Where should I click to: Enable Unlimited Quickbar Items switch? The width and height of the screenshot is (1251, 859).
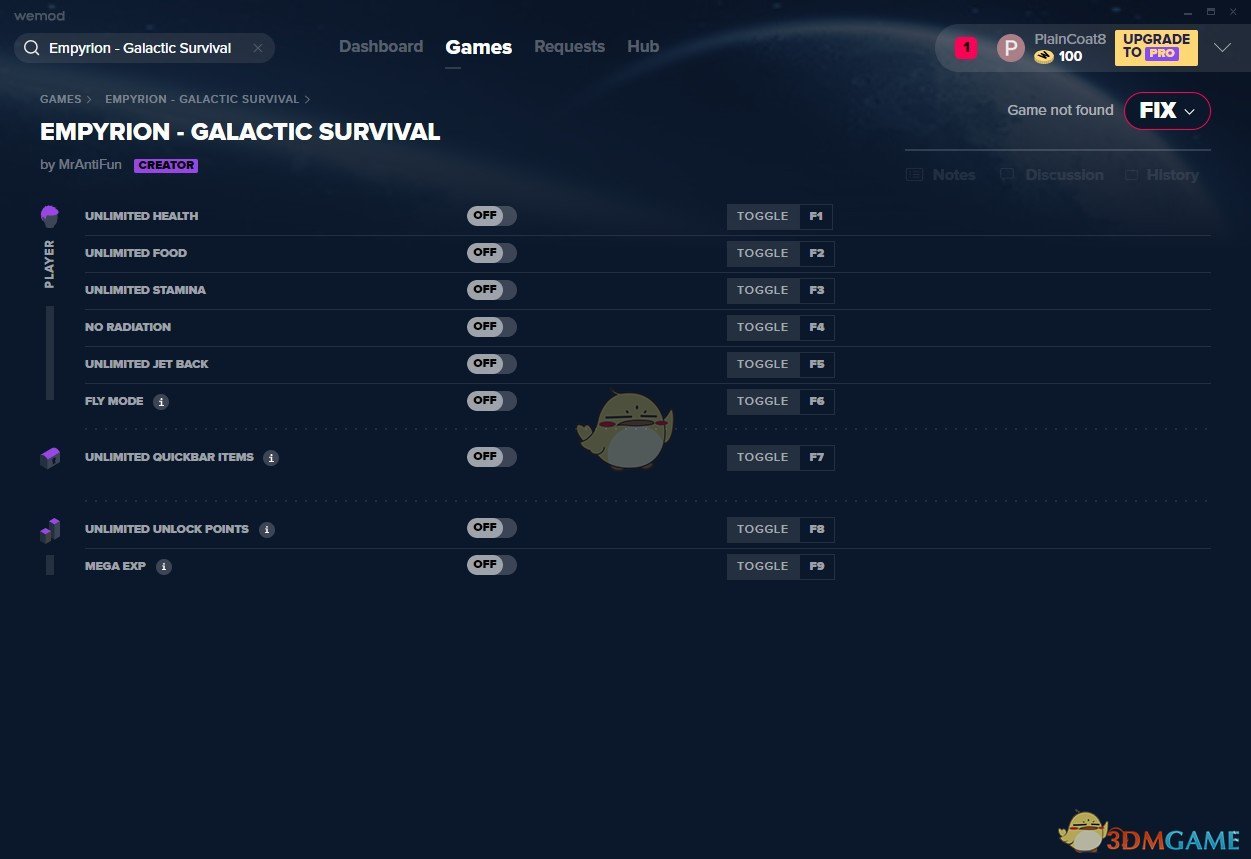click(x=492, y=457)
